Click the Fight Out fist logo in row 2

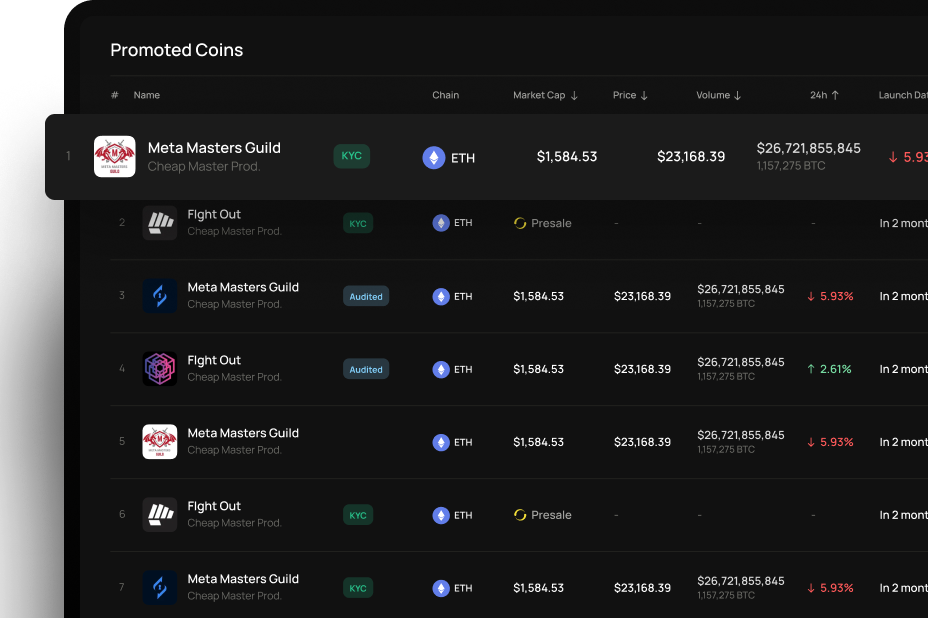tap(160, 223)
